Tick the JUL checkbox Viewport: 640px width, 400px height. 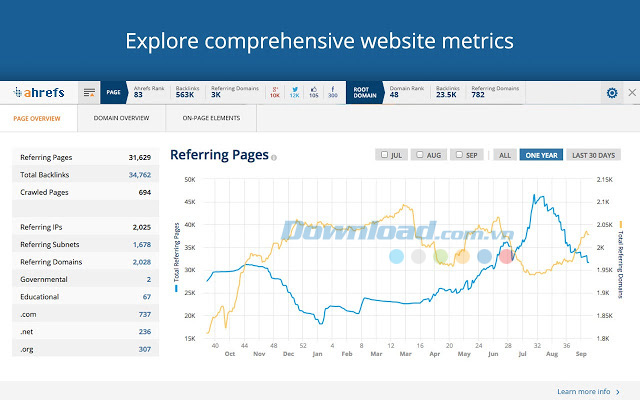pyautogui.click(x=384, y=155)
